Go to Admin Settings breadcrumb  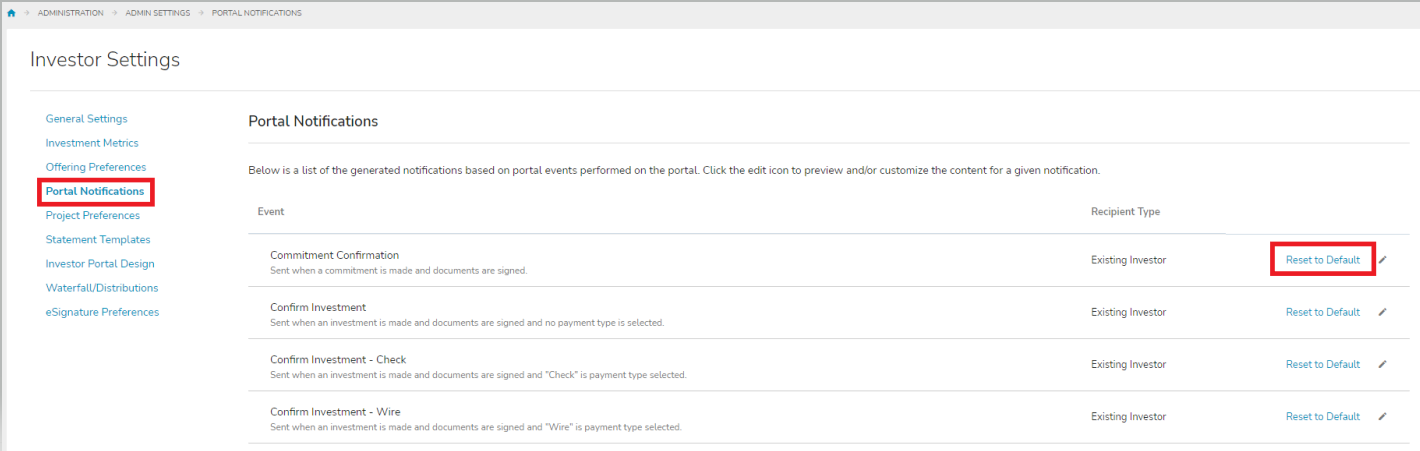click(157, 13)
